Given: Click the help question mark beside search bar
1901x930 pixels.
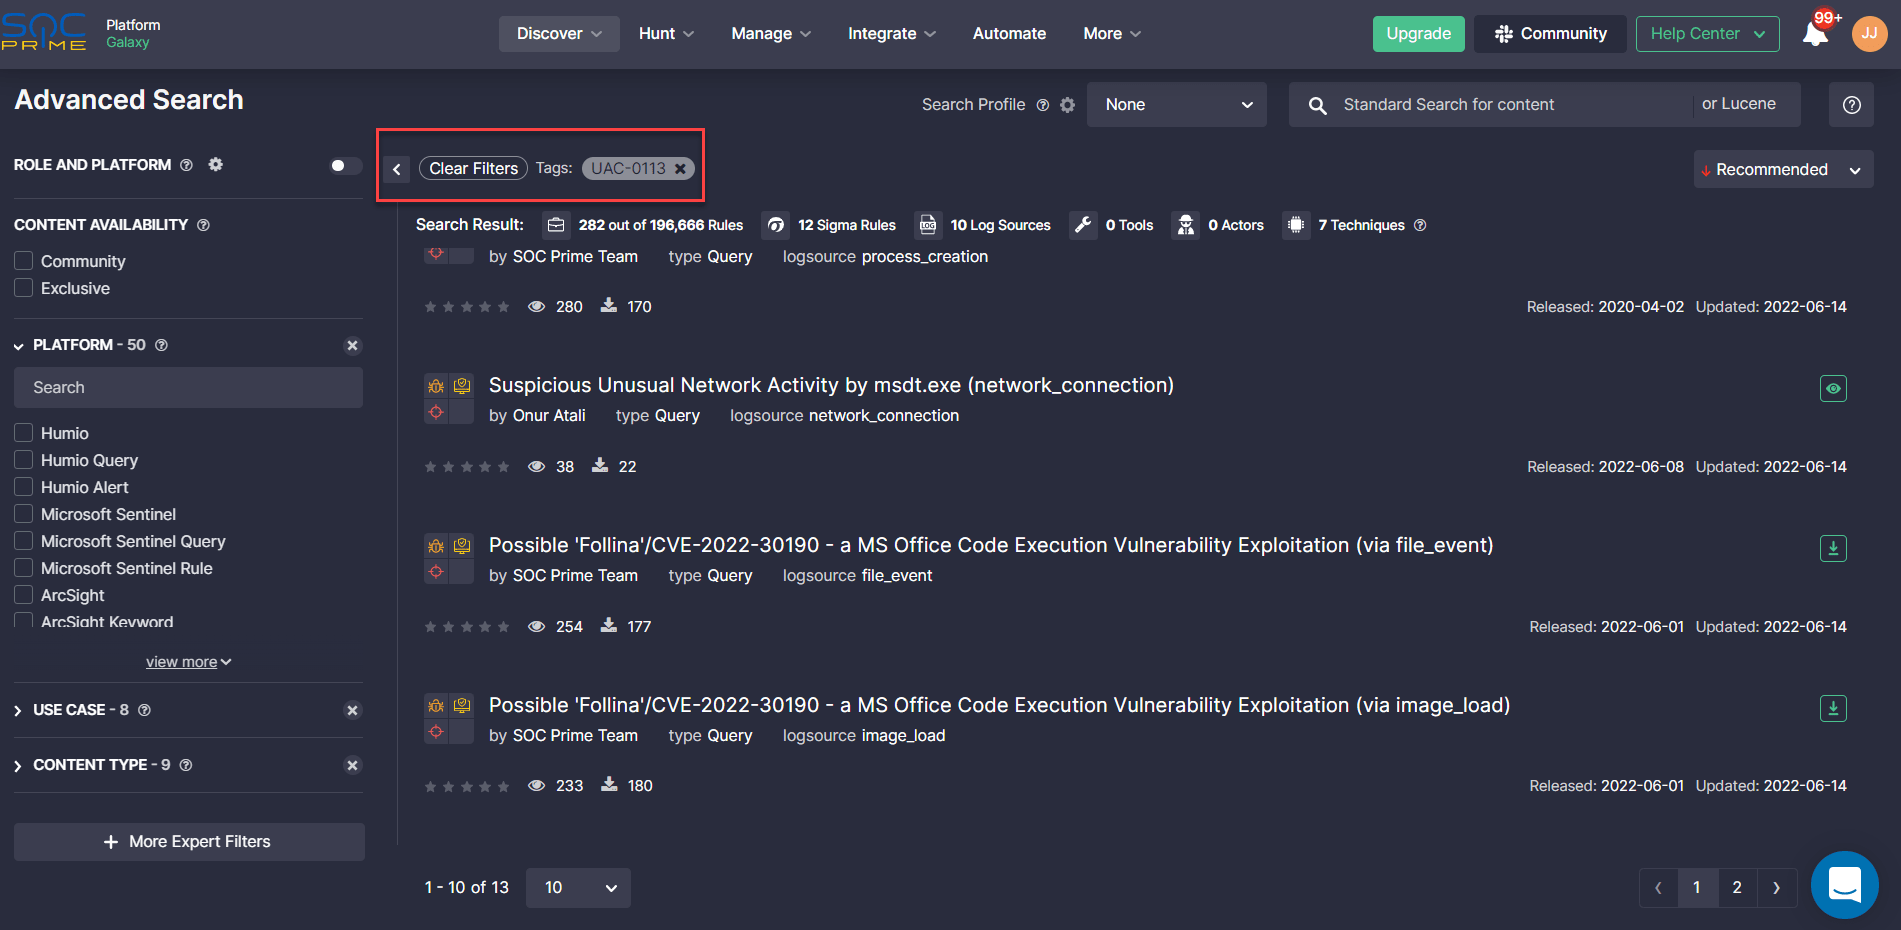Looking at the screenshot, I should [1851, 105].
